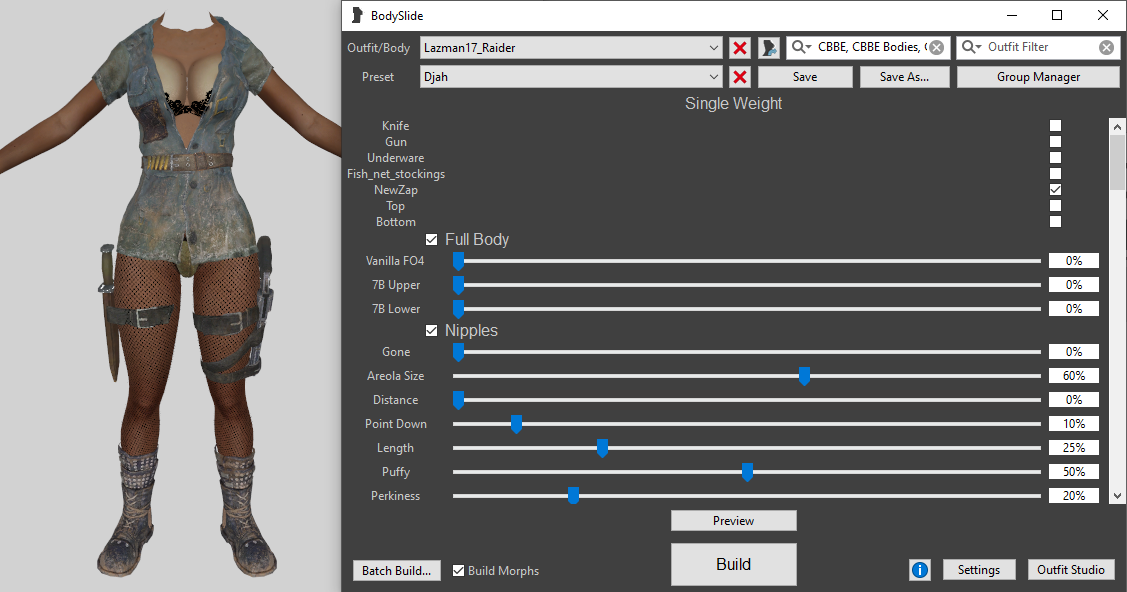Click the BodySlide title bar app icon
1127x592 pixels.
tap(356, 15)
